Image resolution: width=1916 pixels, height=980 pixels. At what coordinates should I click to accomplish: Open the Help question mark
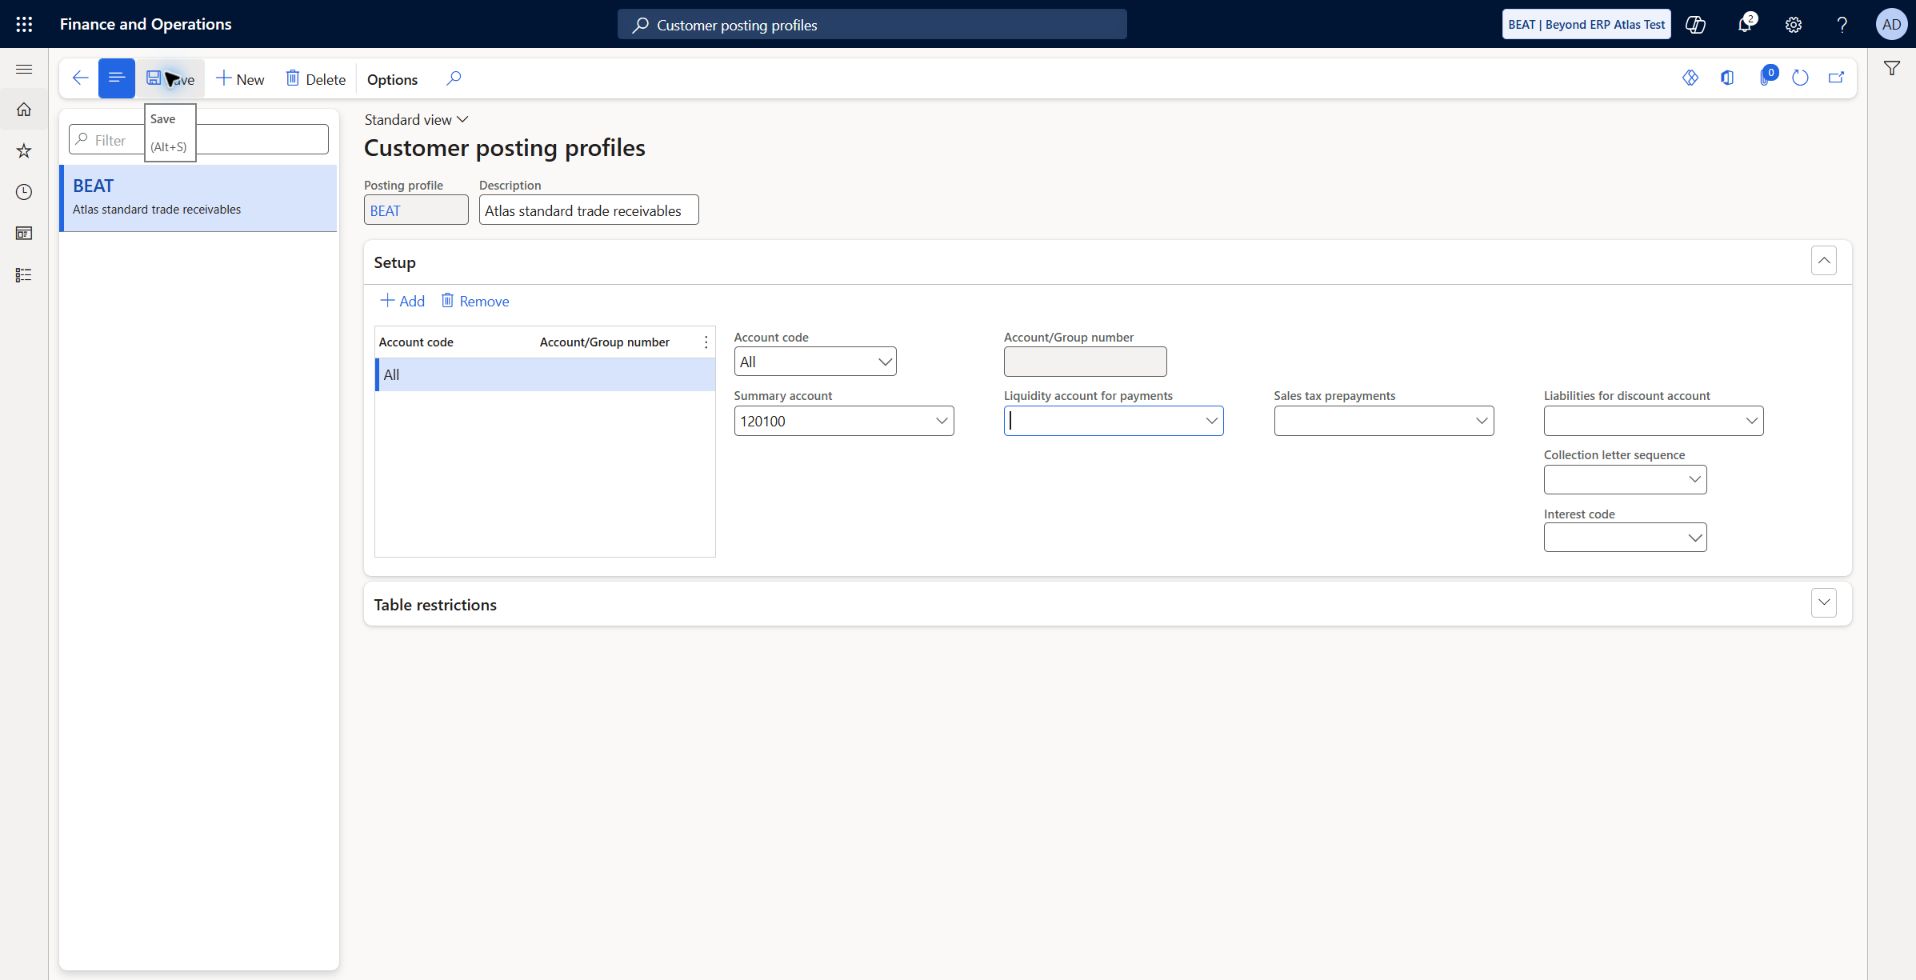(1842, 24)
